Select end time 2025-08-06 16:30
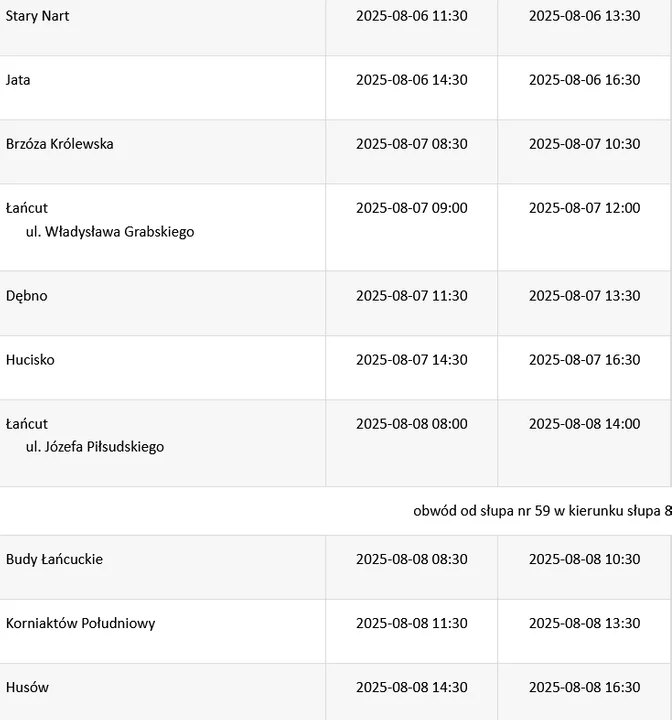 tap(584, 80)
